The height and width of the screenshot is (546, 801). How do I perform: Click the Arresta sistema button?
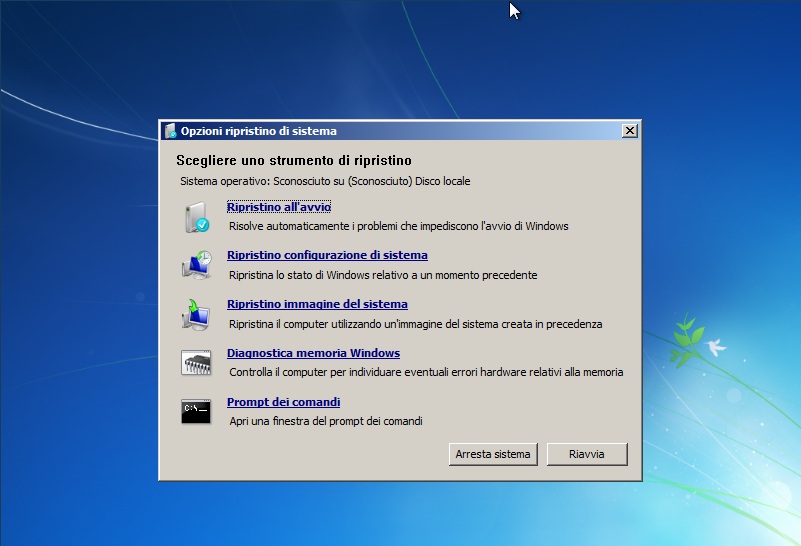pos(493,454)
